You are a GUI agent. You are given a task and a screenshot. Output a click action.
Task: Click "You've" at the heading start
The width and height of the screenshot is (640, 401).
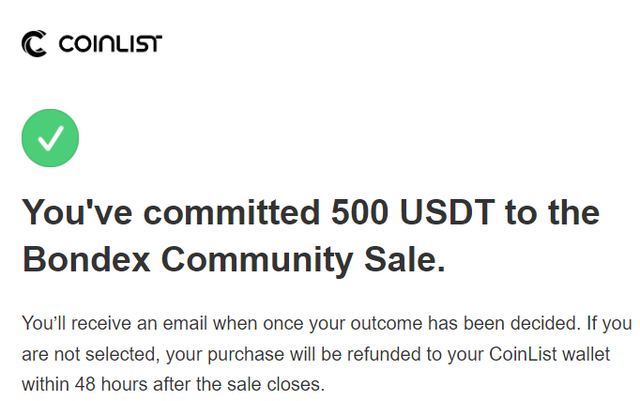72,212
